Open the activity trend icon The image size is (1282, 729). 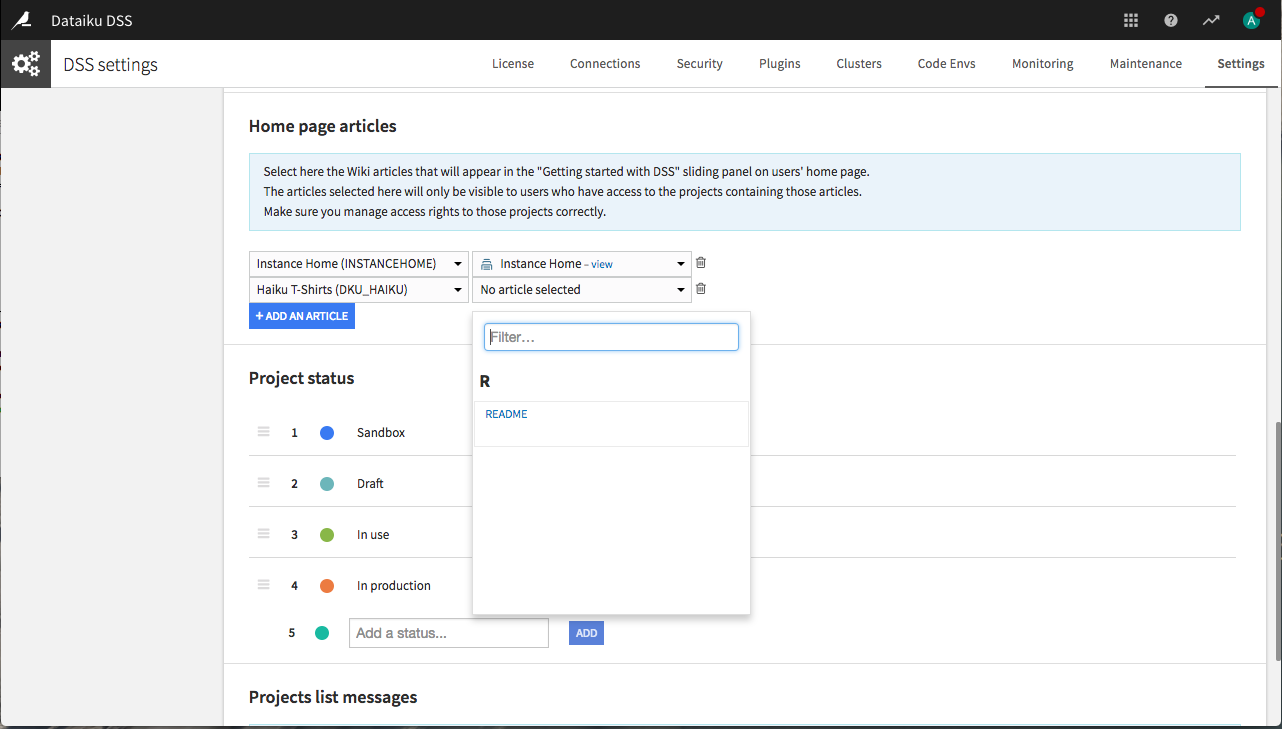[x=1211, y=20]
